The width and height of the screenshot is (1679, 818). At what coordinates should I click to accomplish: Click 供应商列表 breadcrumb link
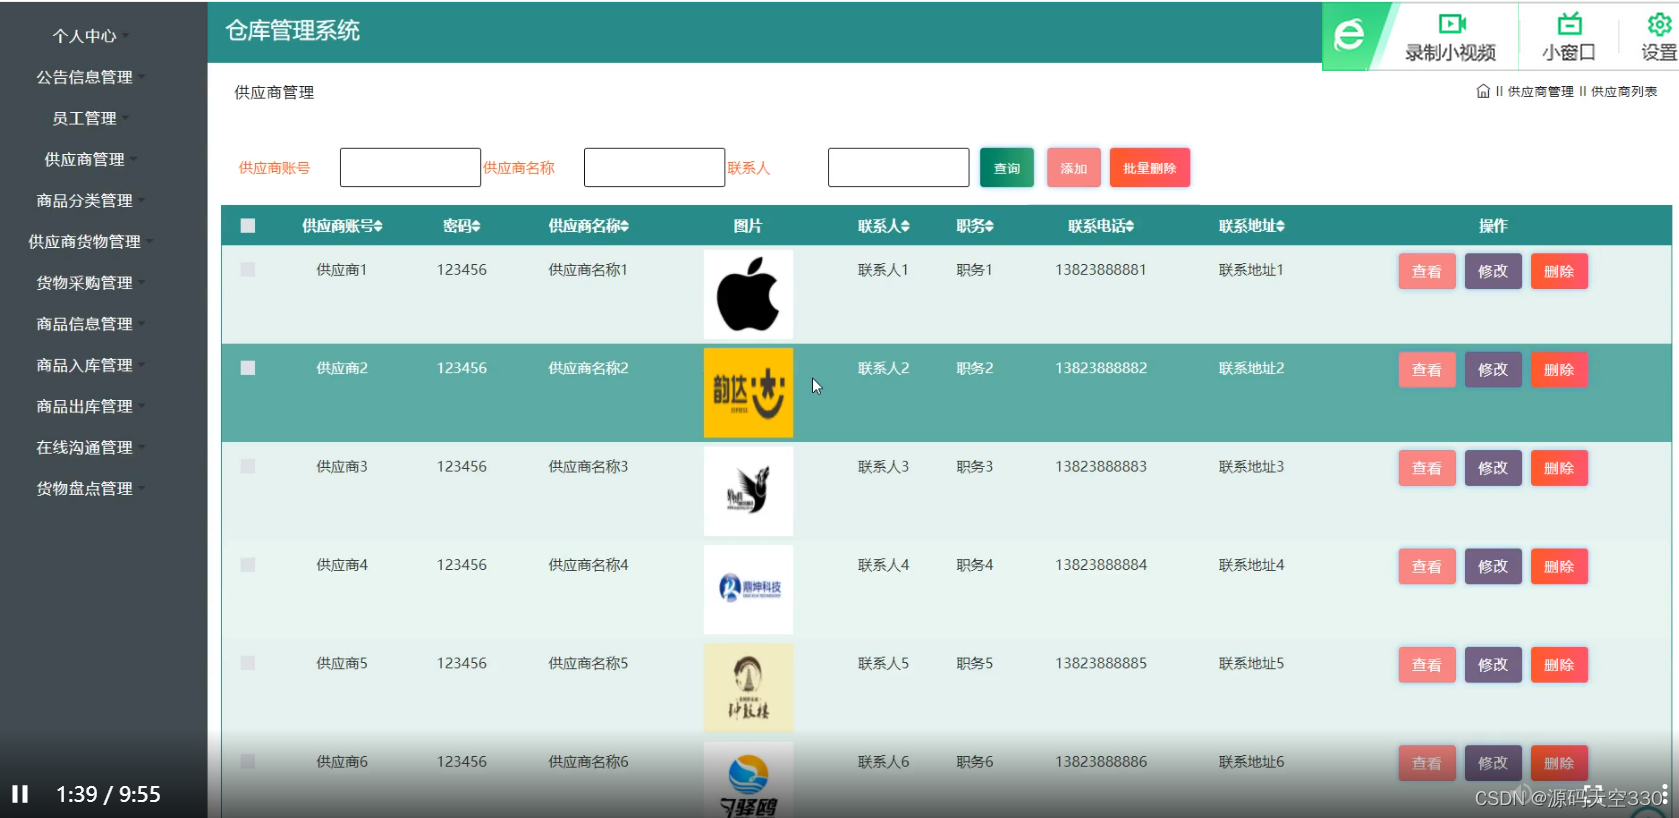coord(1624,92)
